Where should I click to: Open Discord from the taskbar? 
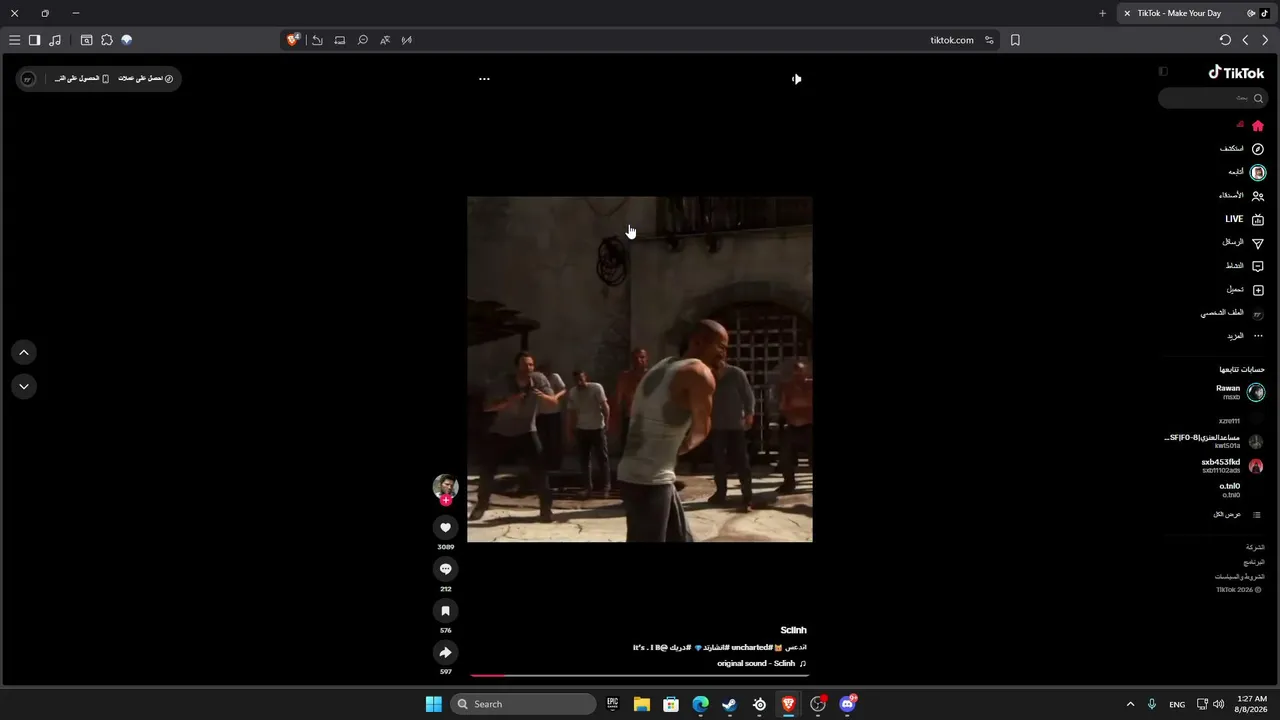click(x=848, y=704)
